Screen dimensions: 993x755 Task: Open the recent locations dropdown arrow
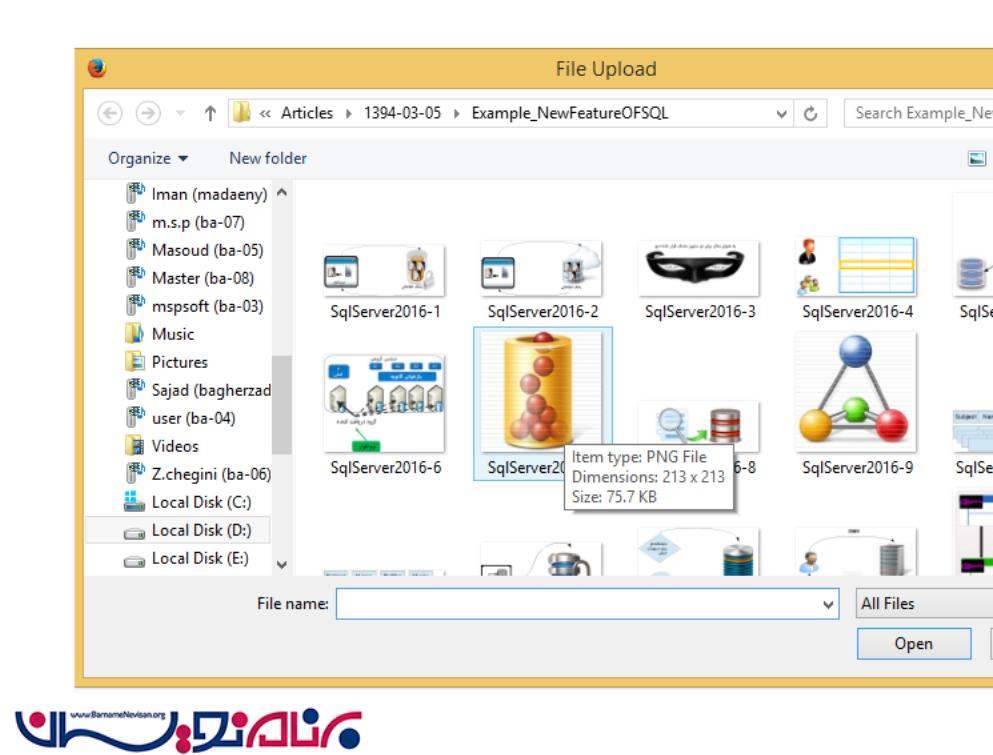(x=180, y=113)
